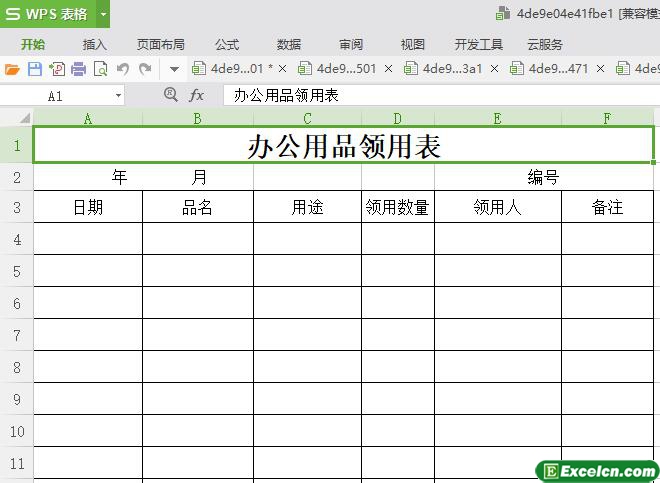Screen dimensions: 660x483
Task: Click the 品名 header cell
Action: click(x=198, y=207)
